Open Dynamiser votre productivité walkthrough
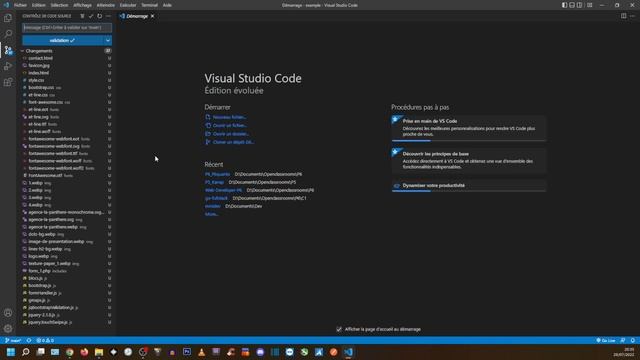640x360 pixels. (469, 186)
